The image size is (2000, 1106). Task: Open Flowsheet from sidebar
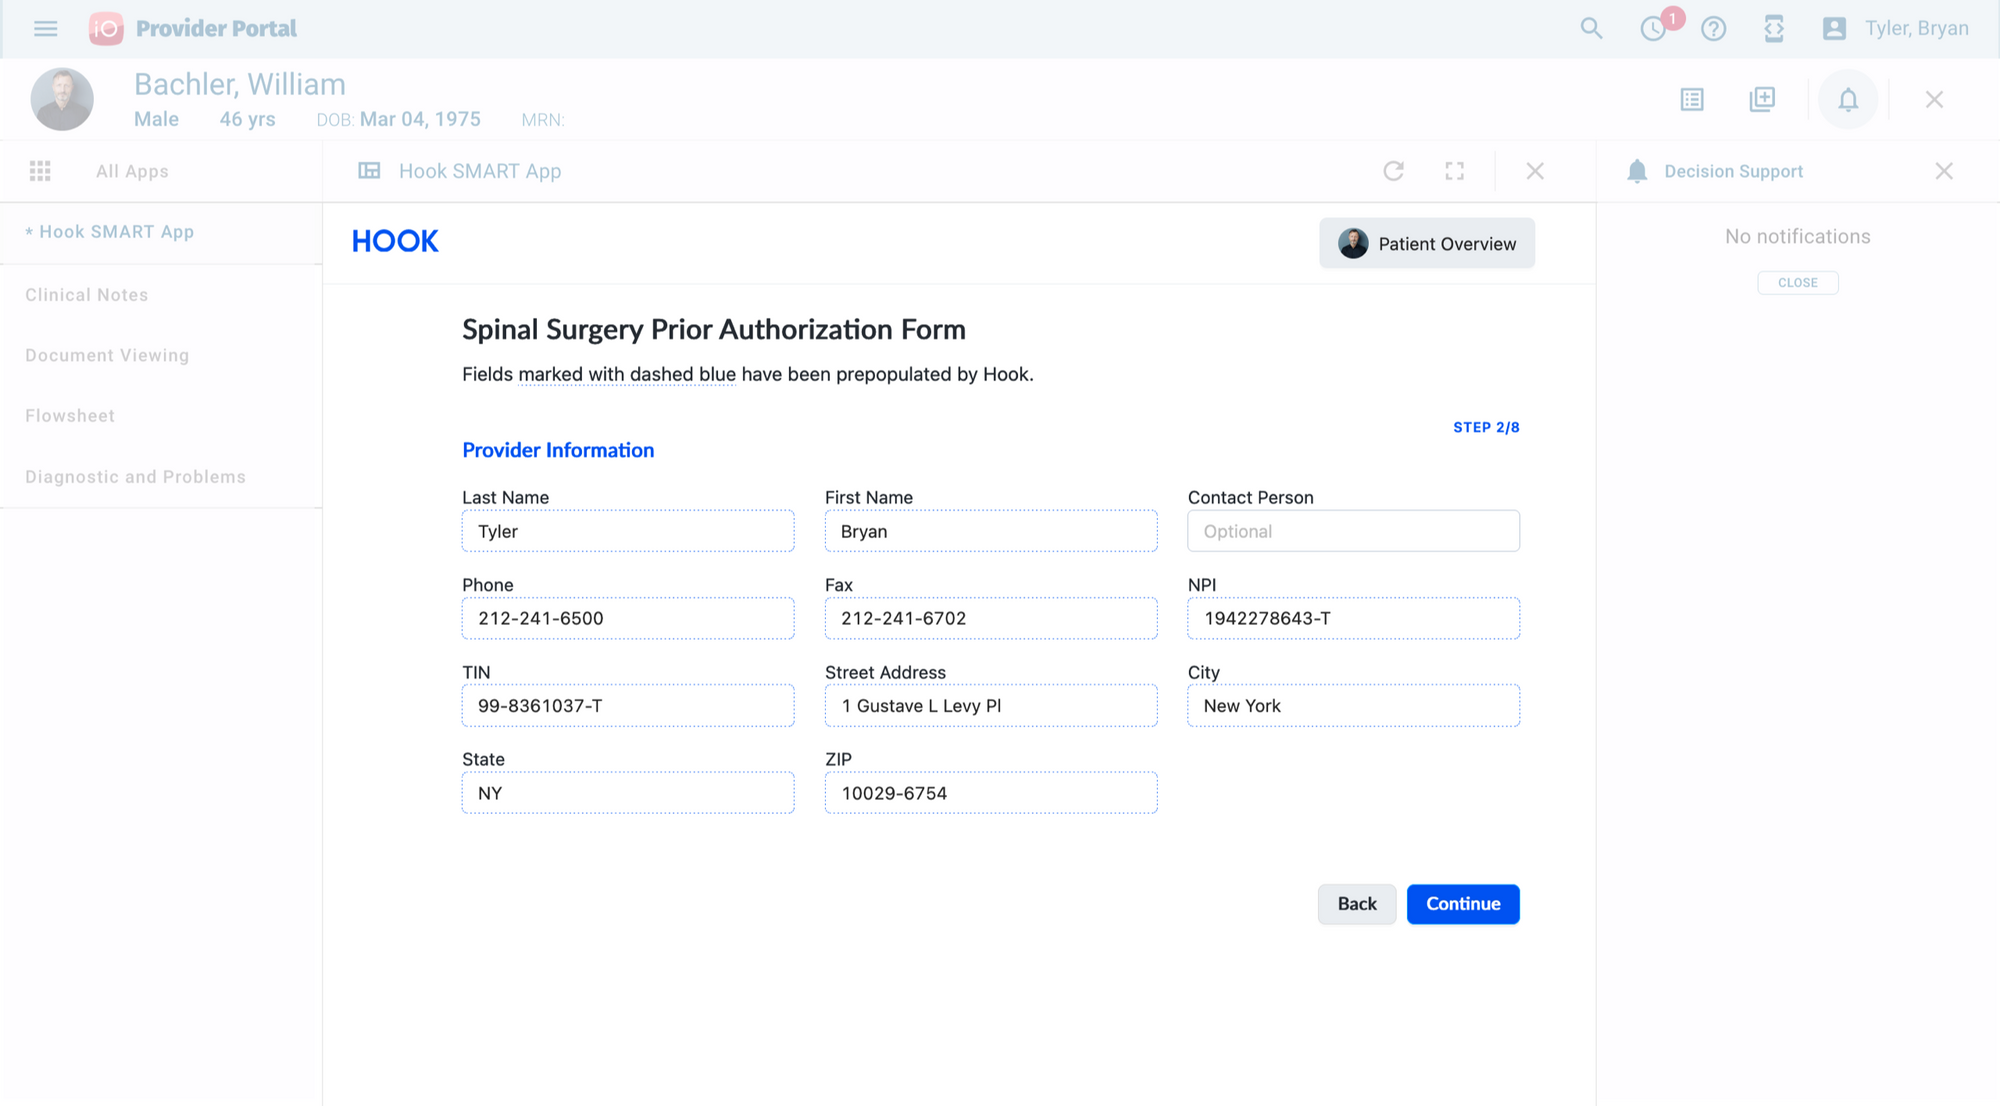coord(70,416)
